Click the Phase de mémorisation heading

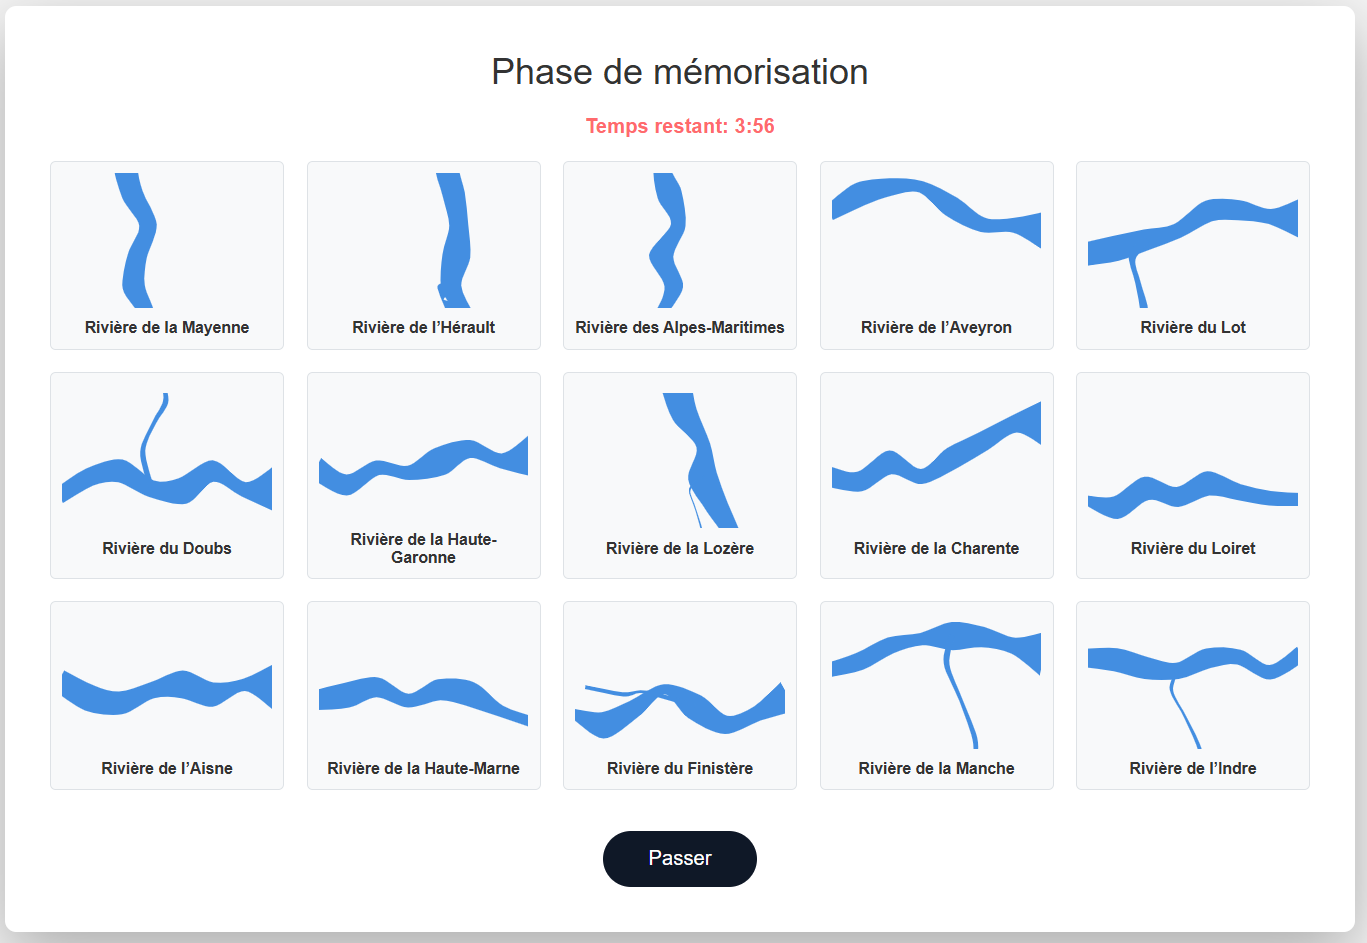tap(679, 72)
